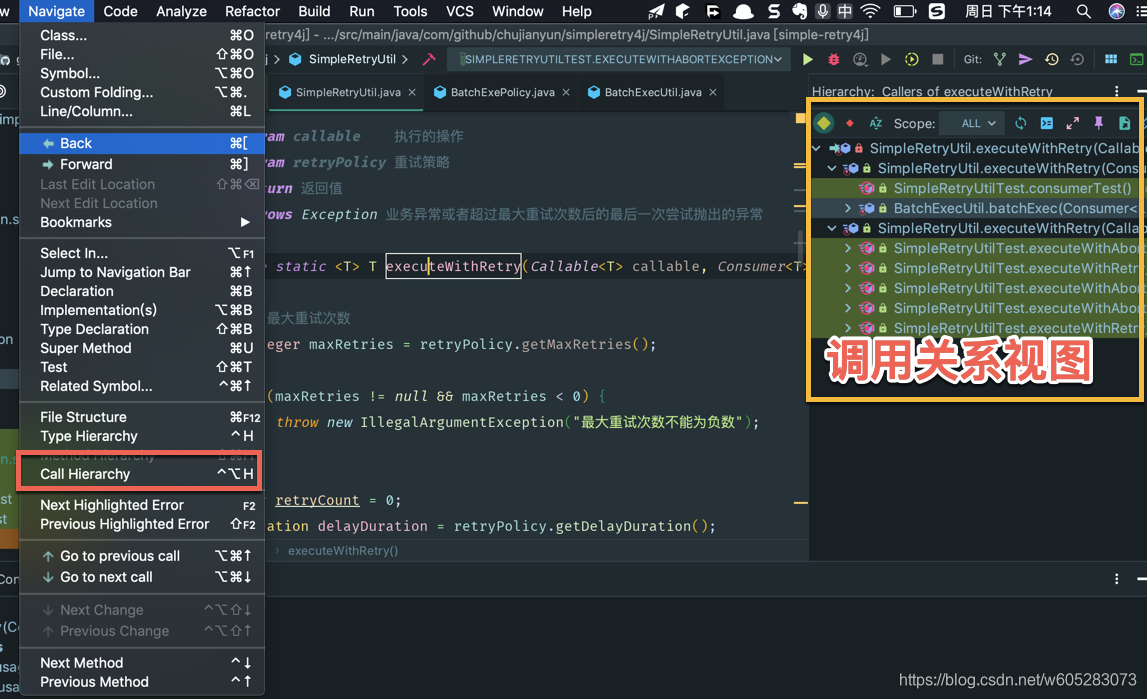Roll back changes with Git revert icon
This screenshot has width=1147, height=699.
1077,59
